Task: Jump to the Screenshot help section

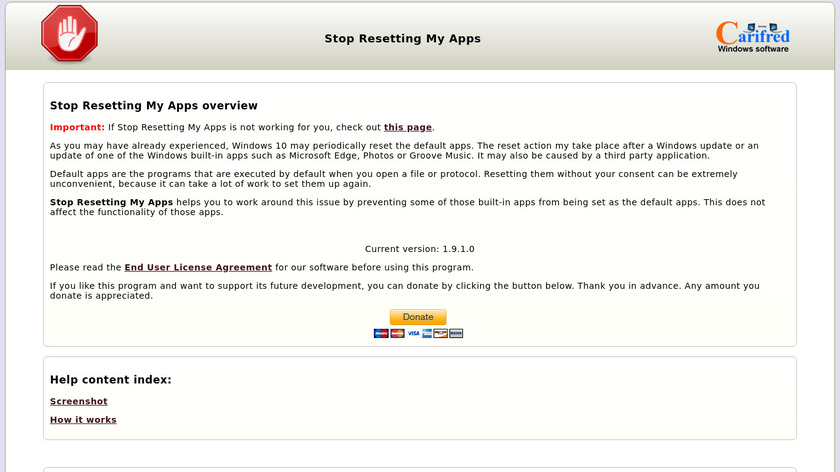Action: (79, 401)
